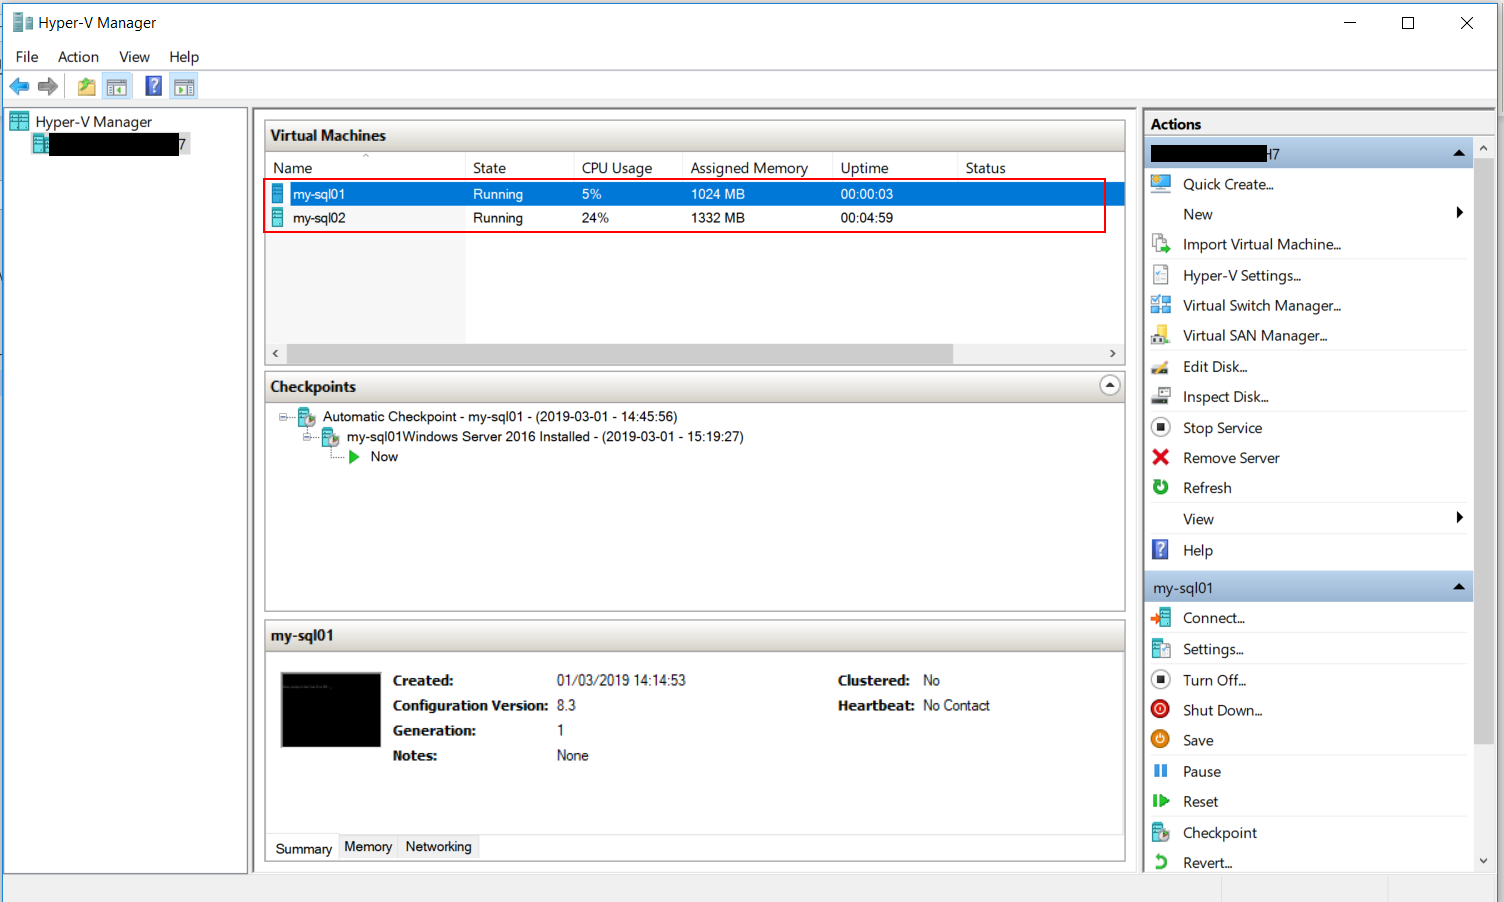The height and width of the screenshot is (902, 1504).
Task: Click the Hyper-V Settings icon
Action: (1161, 275)
